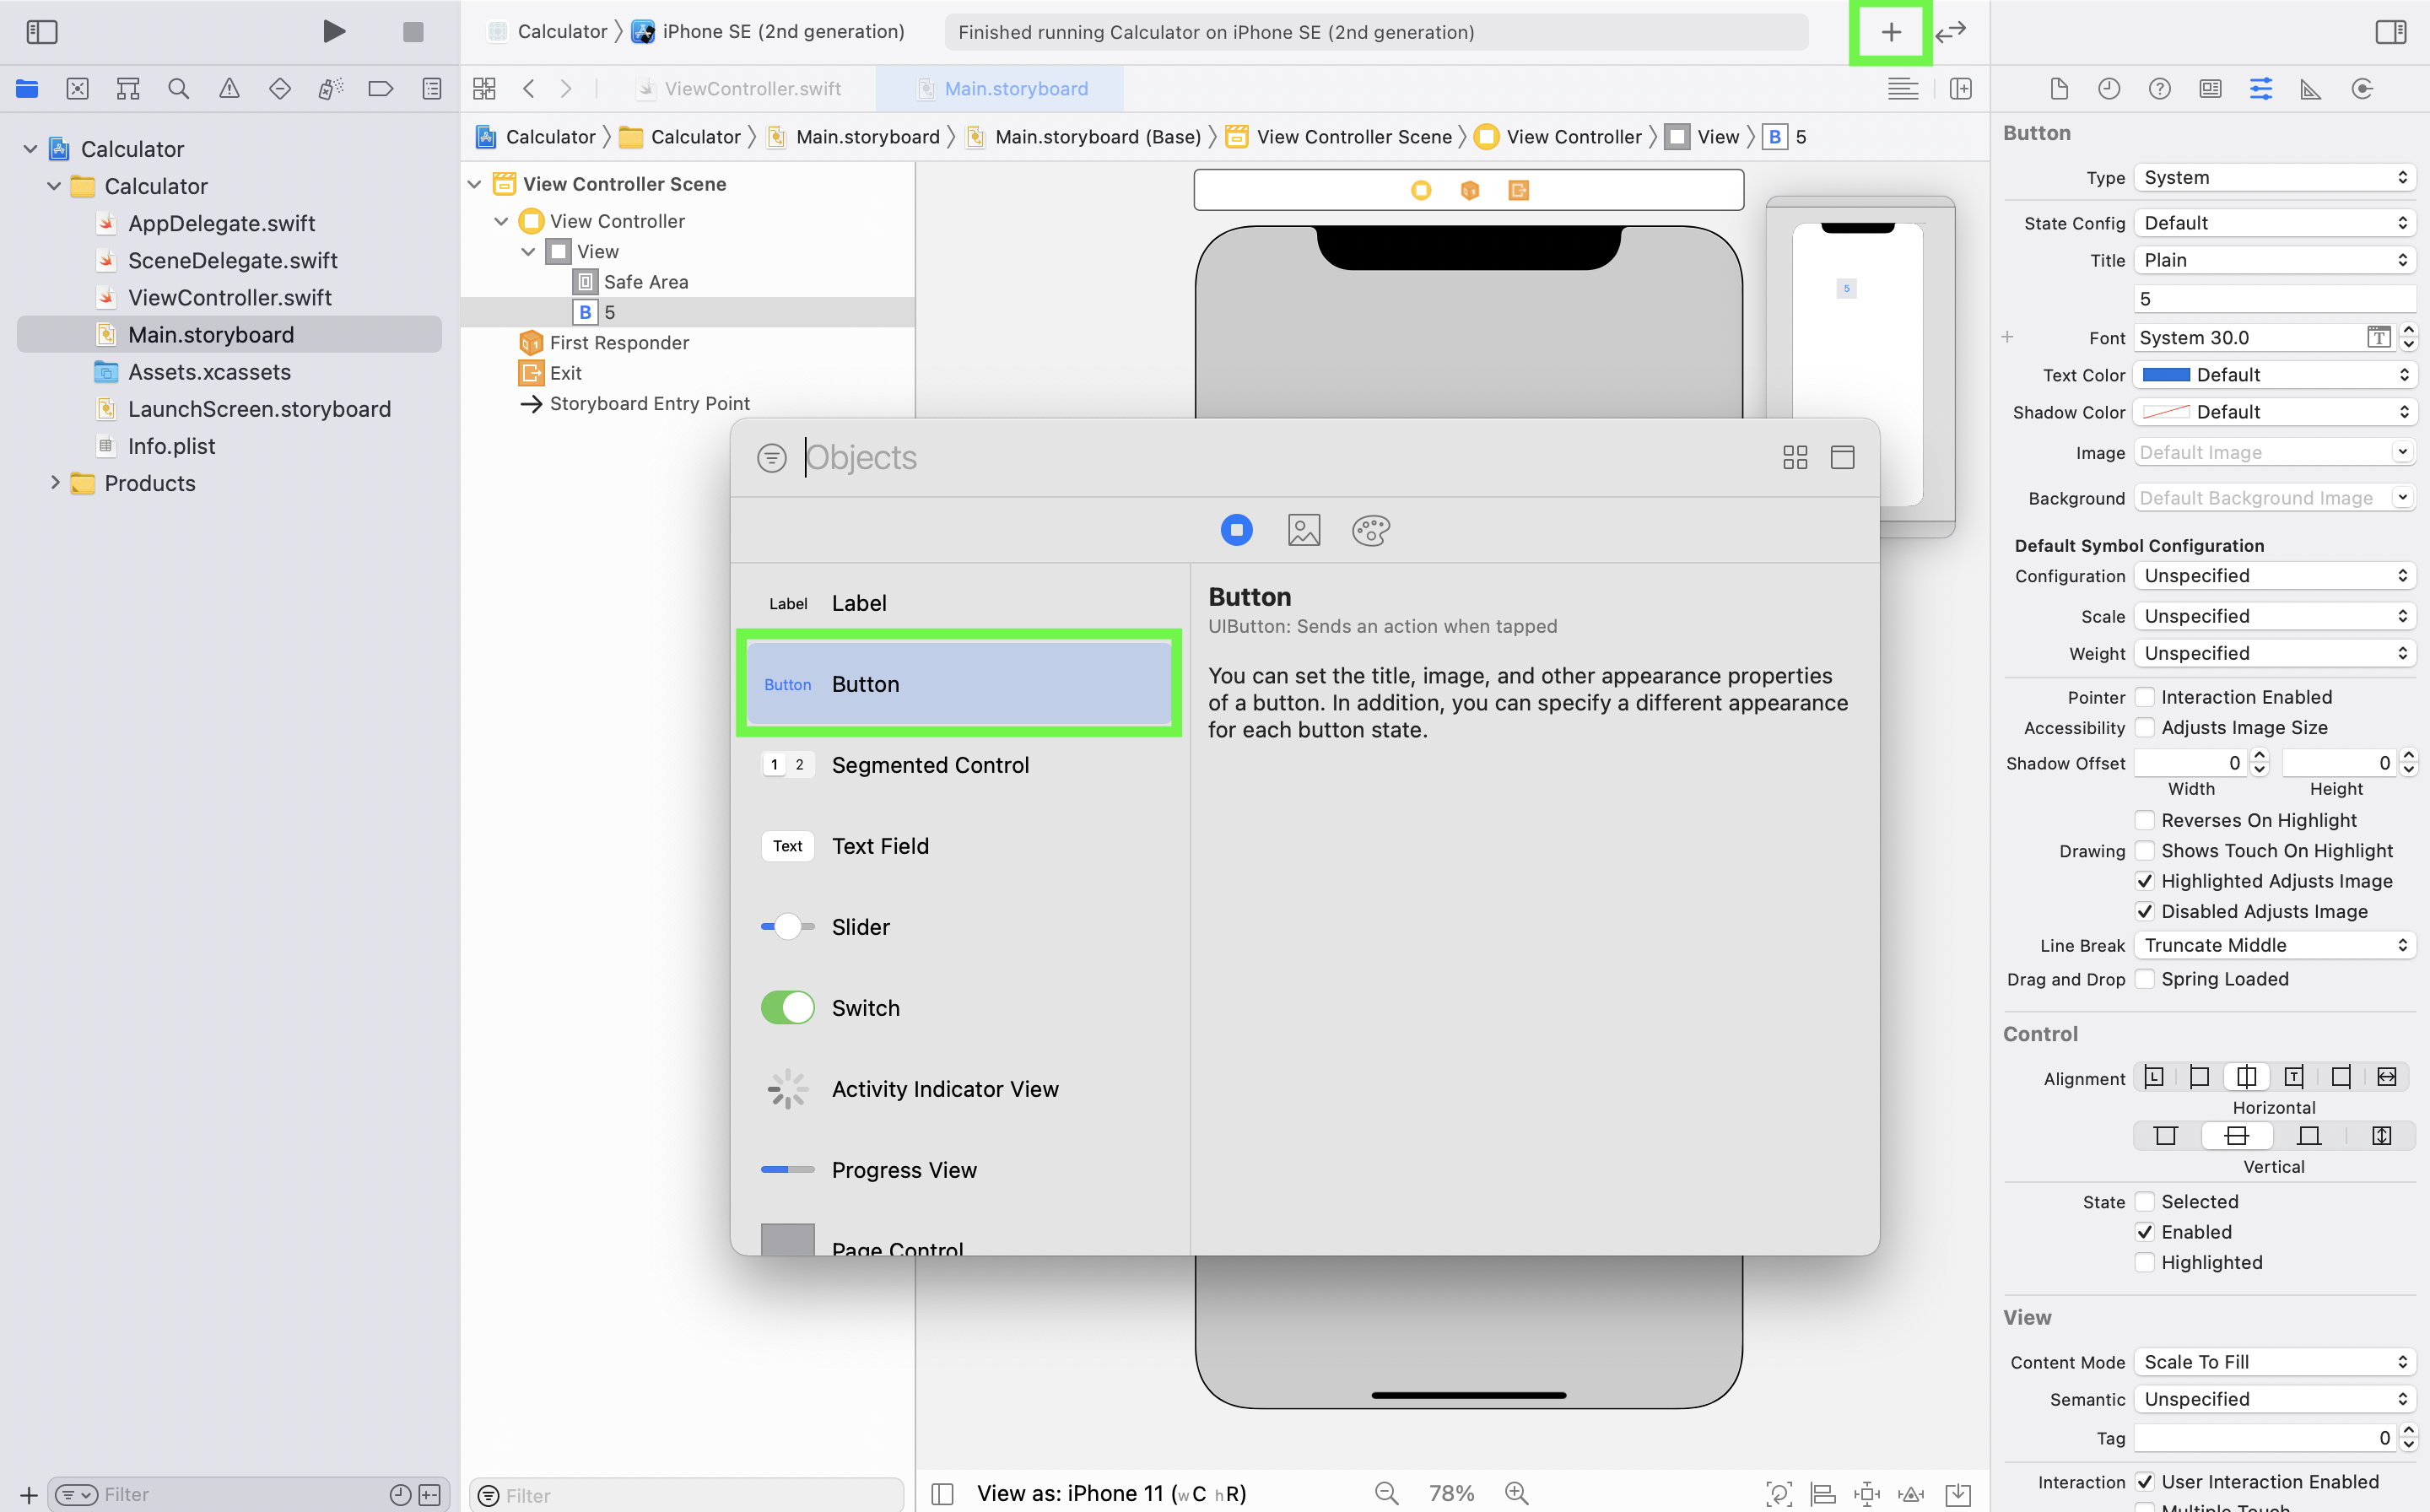Switch to the media library image icon

point(1304,530)
